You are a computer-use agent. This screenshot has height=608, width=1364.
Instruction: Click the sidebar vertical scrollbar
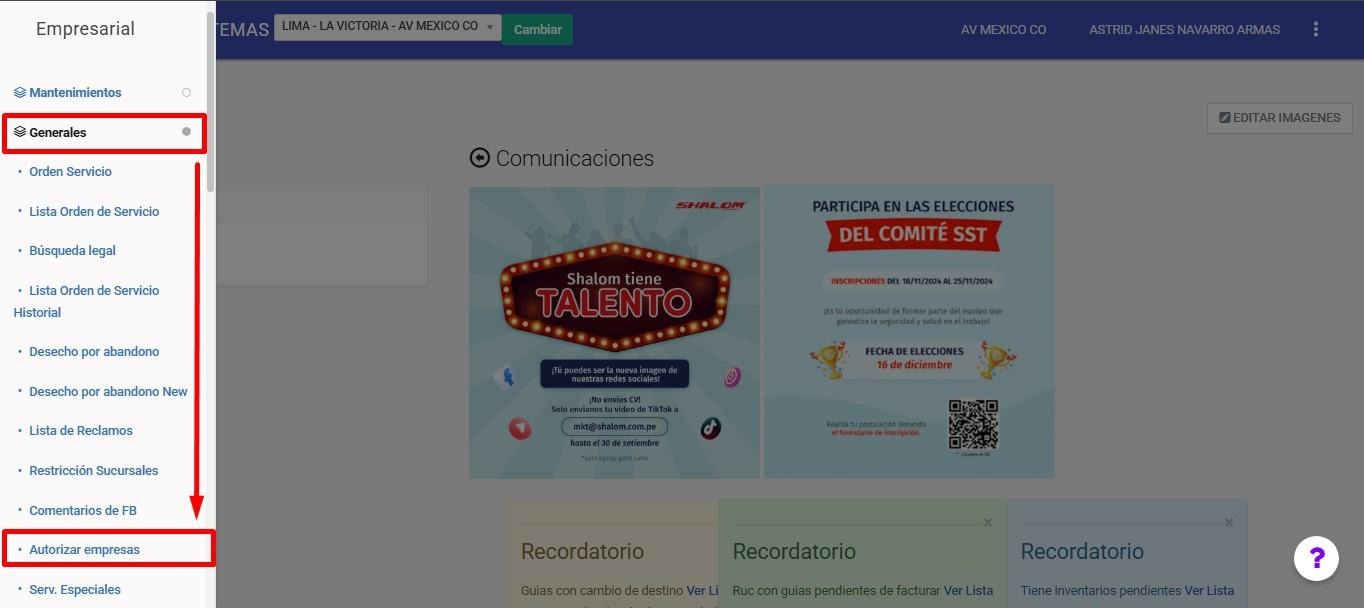210,100
